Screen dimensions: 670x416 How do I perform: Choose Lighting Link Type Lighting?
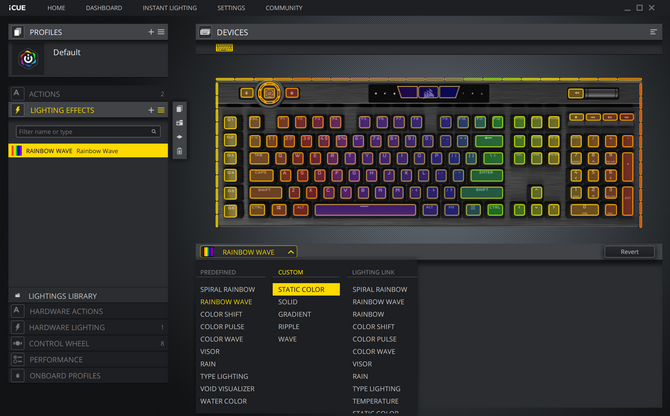(376, 389)
